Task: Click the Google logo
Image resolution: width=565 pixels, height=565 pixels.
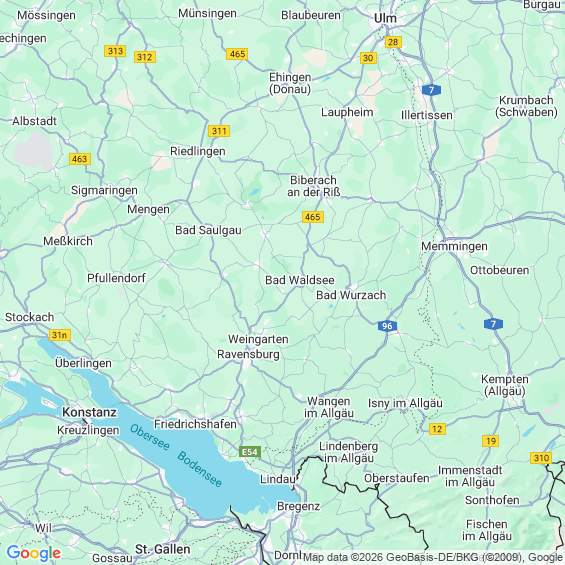Action: click(34, 553)
